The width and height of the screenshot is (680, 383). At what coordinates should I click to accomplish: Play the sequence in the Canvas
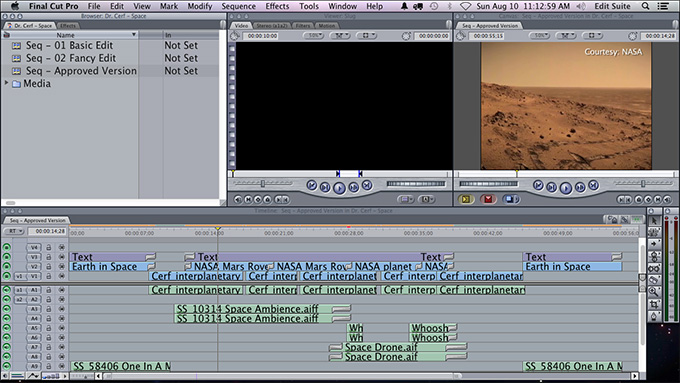[566, 187]
